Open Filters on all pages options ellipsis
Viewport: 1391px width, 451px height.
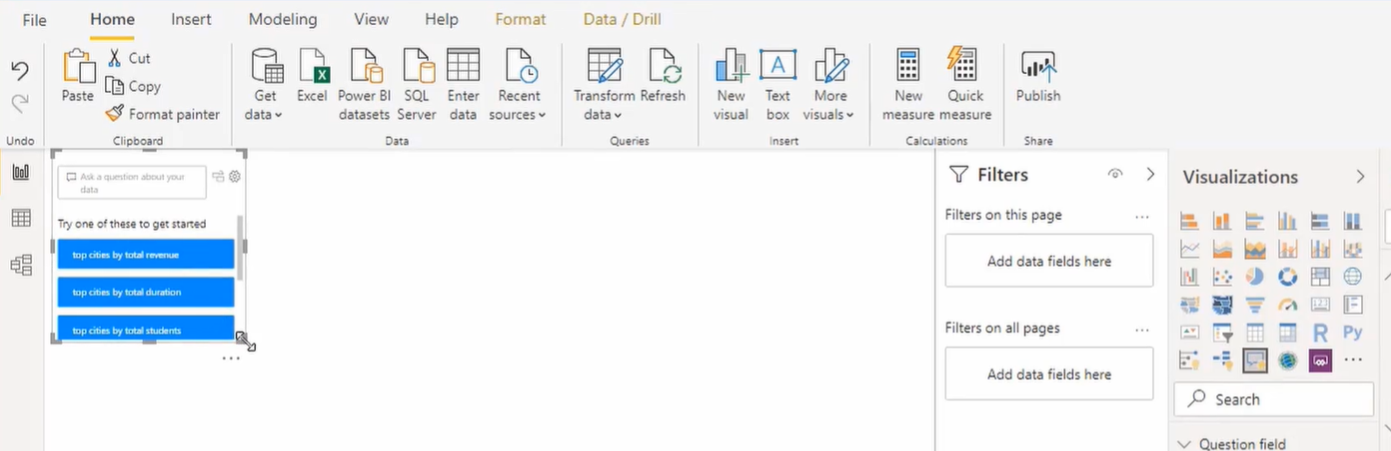coord(1142,329)
